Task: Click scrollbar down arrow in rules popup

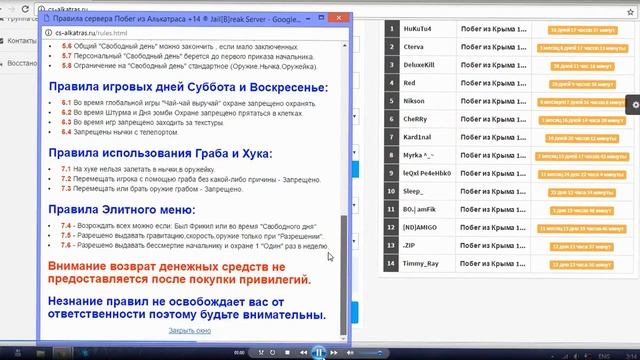Action: pyautogui.click(x=344, y=338)
